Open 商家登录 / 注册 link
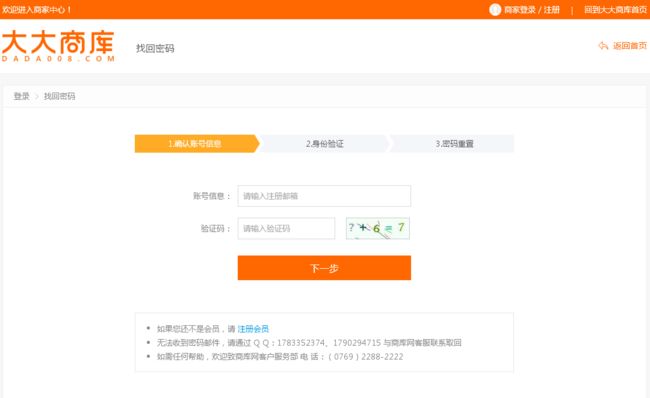The width and height of the screenshot is (650, 398). click(x=532, y=10)
